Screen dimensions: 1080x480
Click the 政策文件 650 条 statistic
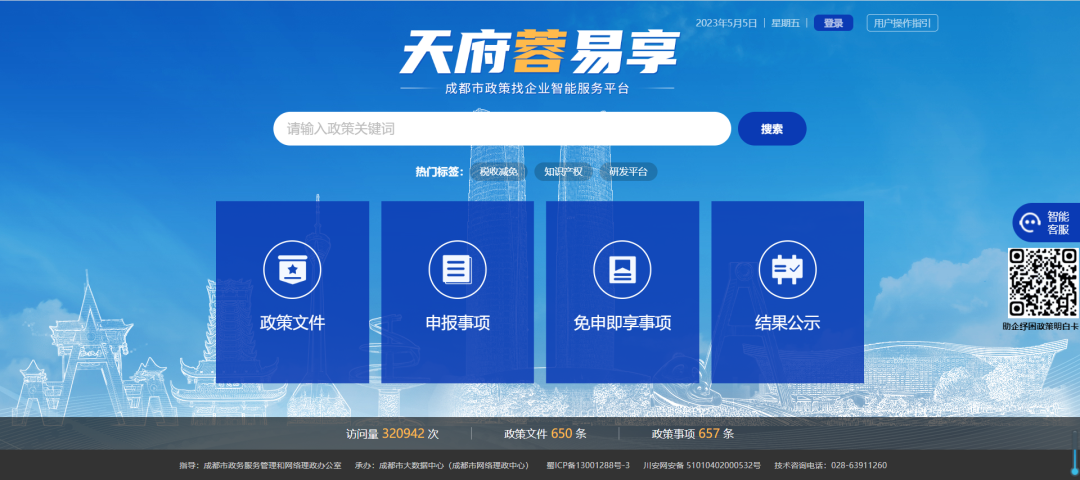tap(545, 434)
